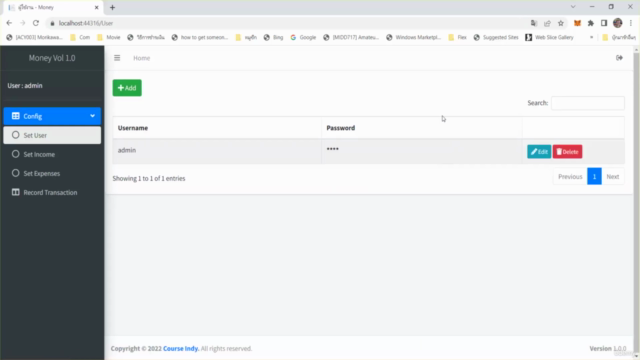Toggle the sidebar hamburger menu icon

[117, 58]
